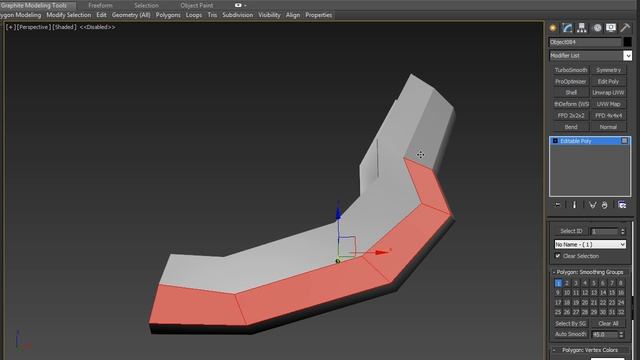
Task: Add the Edit Poly modifier
Action: pyautogui.click(x=608, y=82)
